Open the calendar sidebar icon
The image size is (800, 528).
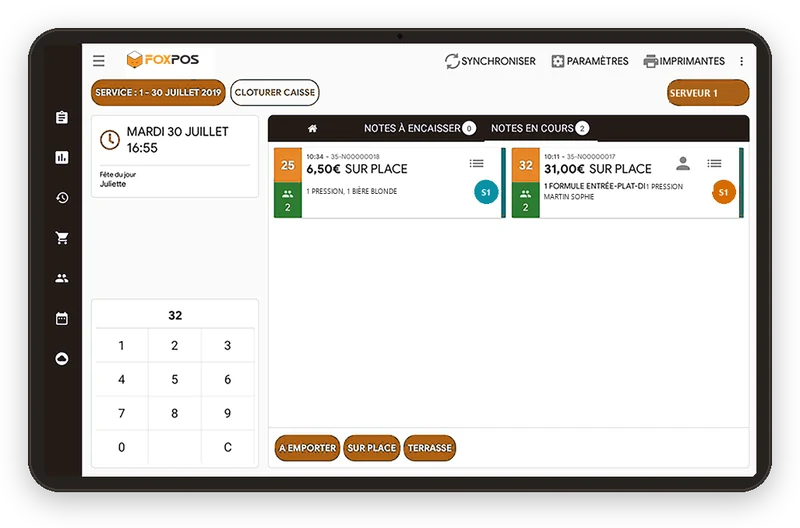[62, 318]
